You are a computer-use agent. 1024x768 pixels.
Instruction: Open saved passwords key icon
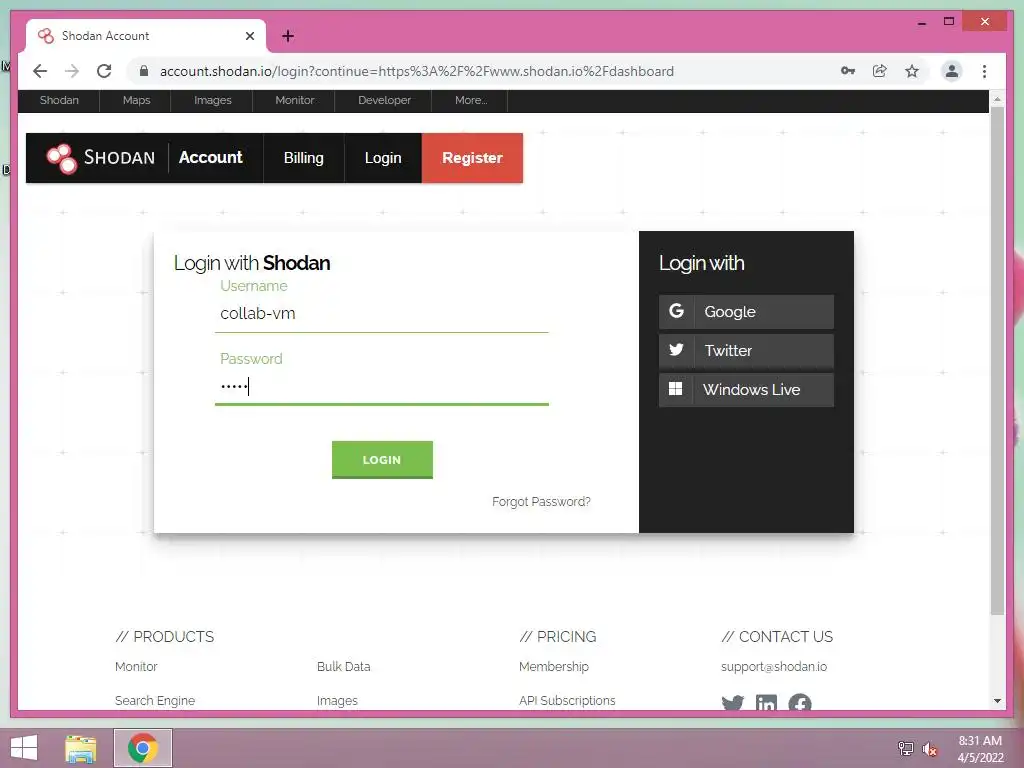coord(848,71)
